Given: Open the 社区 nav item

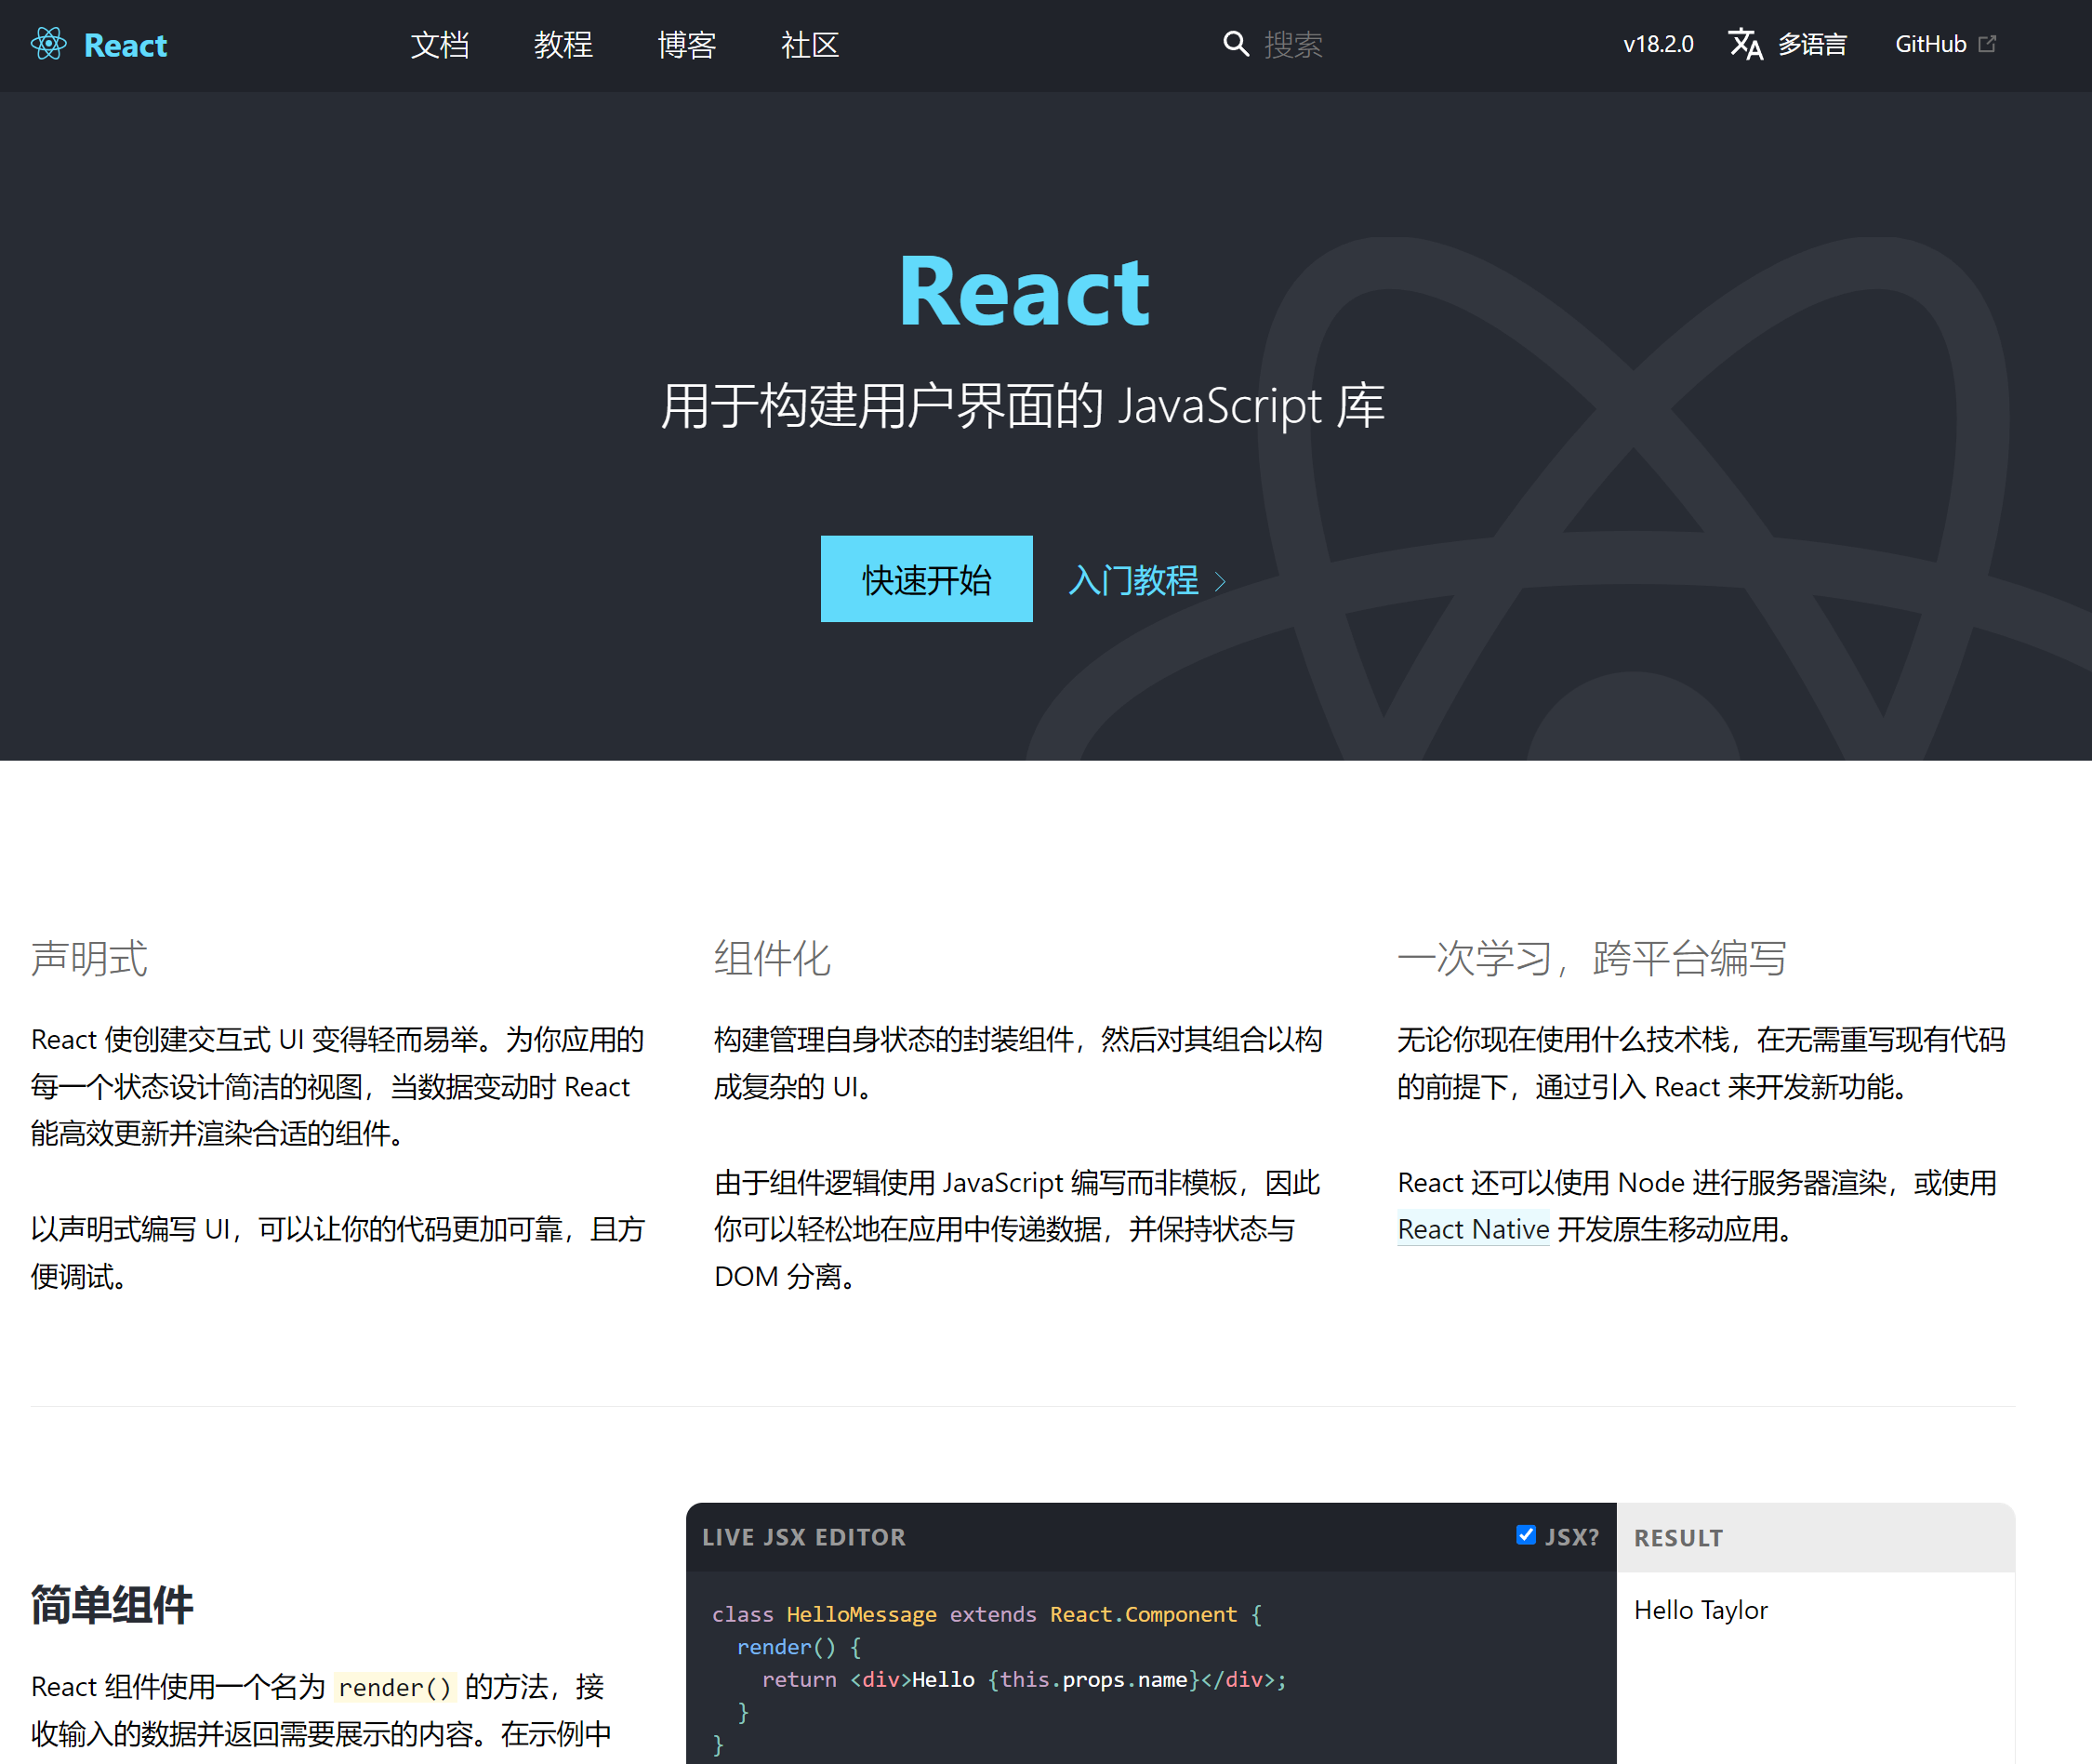Looking at the screenshot, I should (810, 45).
